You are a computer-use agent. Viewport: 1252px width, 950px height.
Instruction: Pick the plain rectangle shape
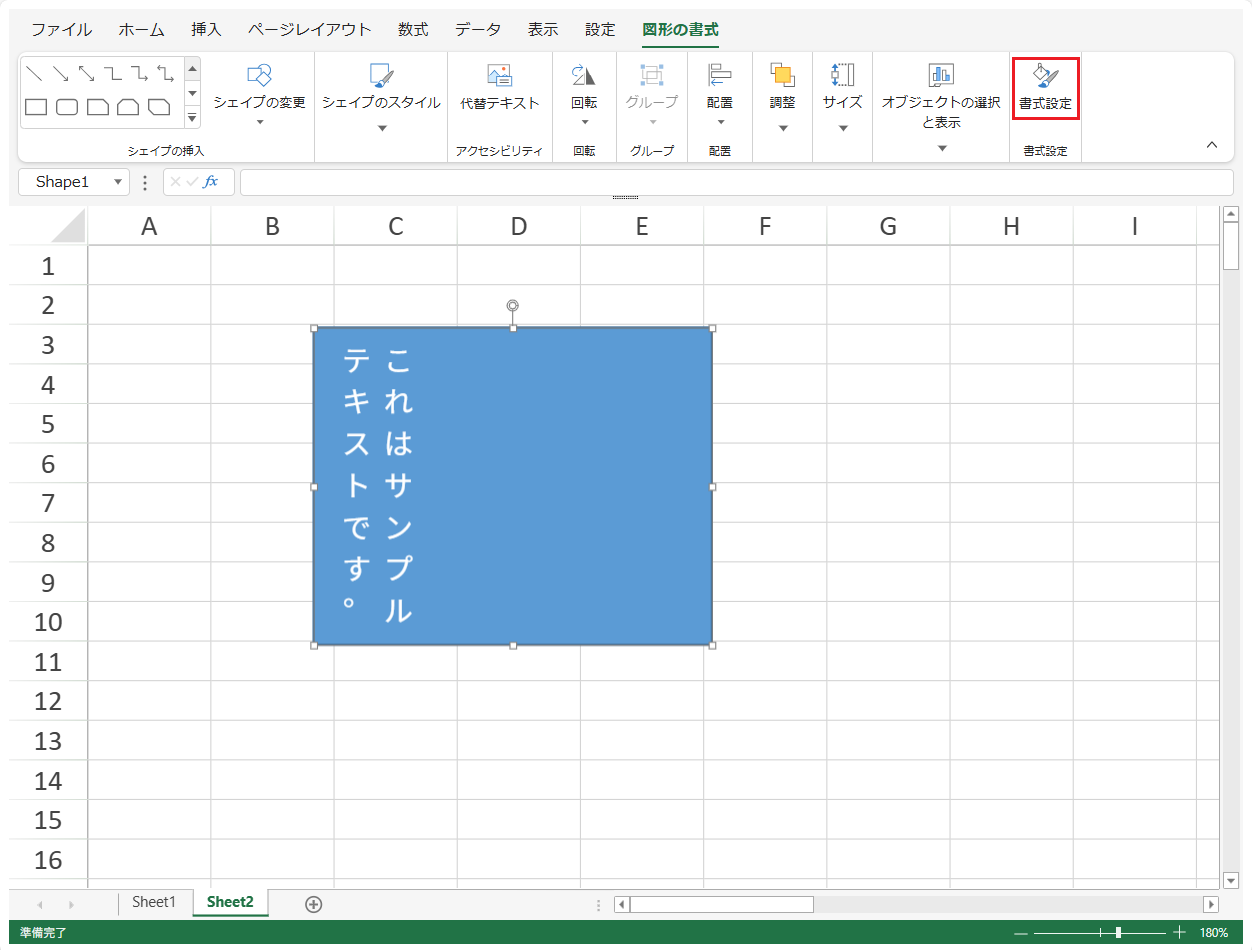[x=36, y=107]
